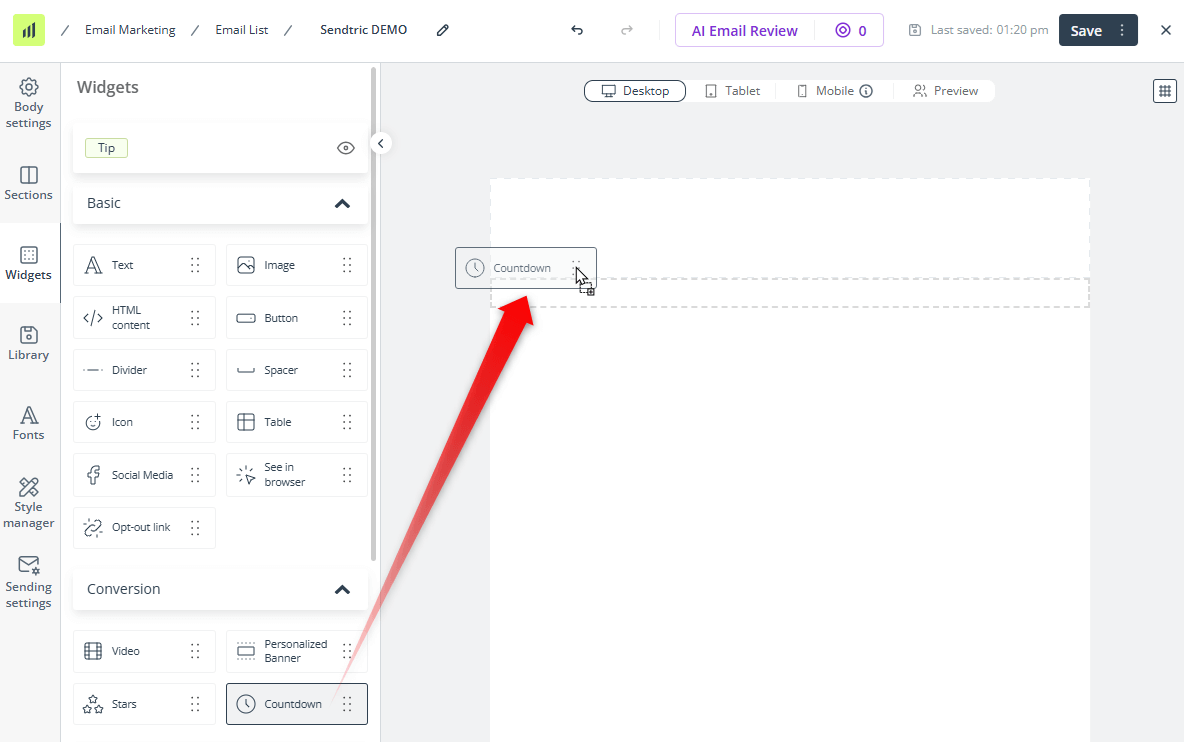Click the pencil icon to rename email
1184x742 pixels.
[x=443, y=30]
